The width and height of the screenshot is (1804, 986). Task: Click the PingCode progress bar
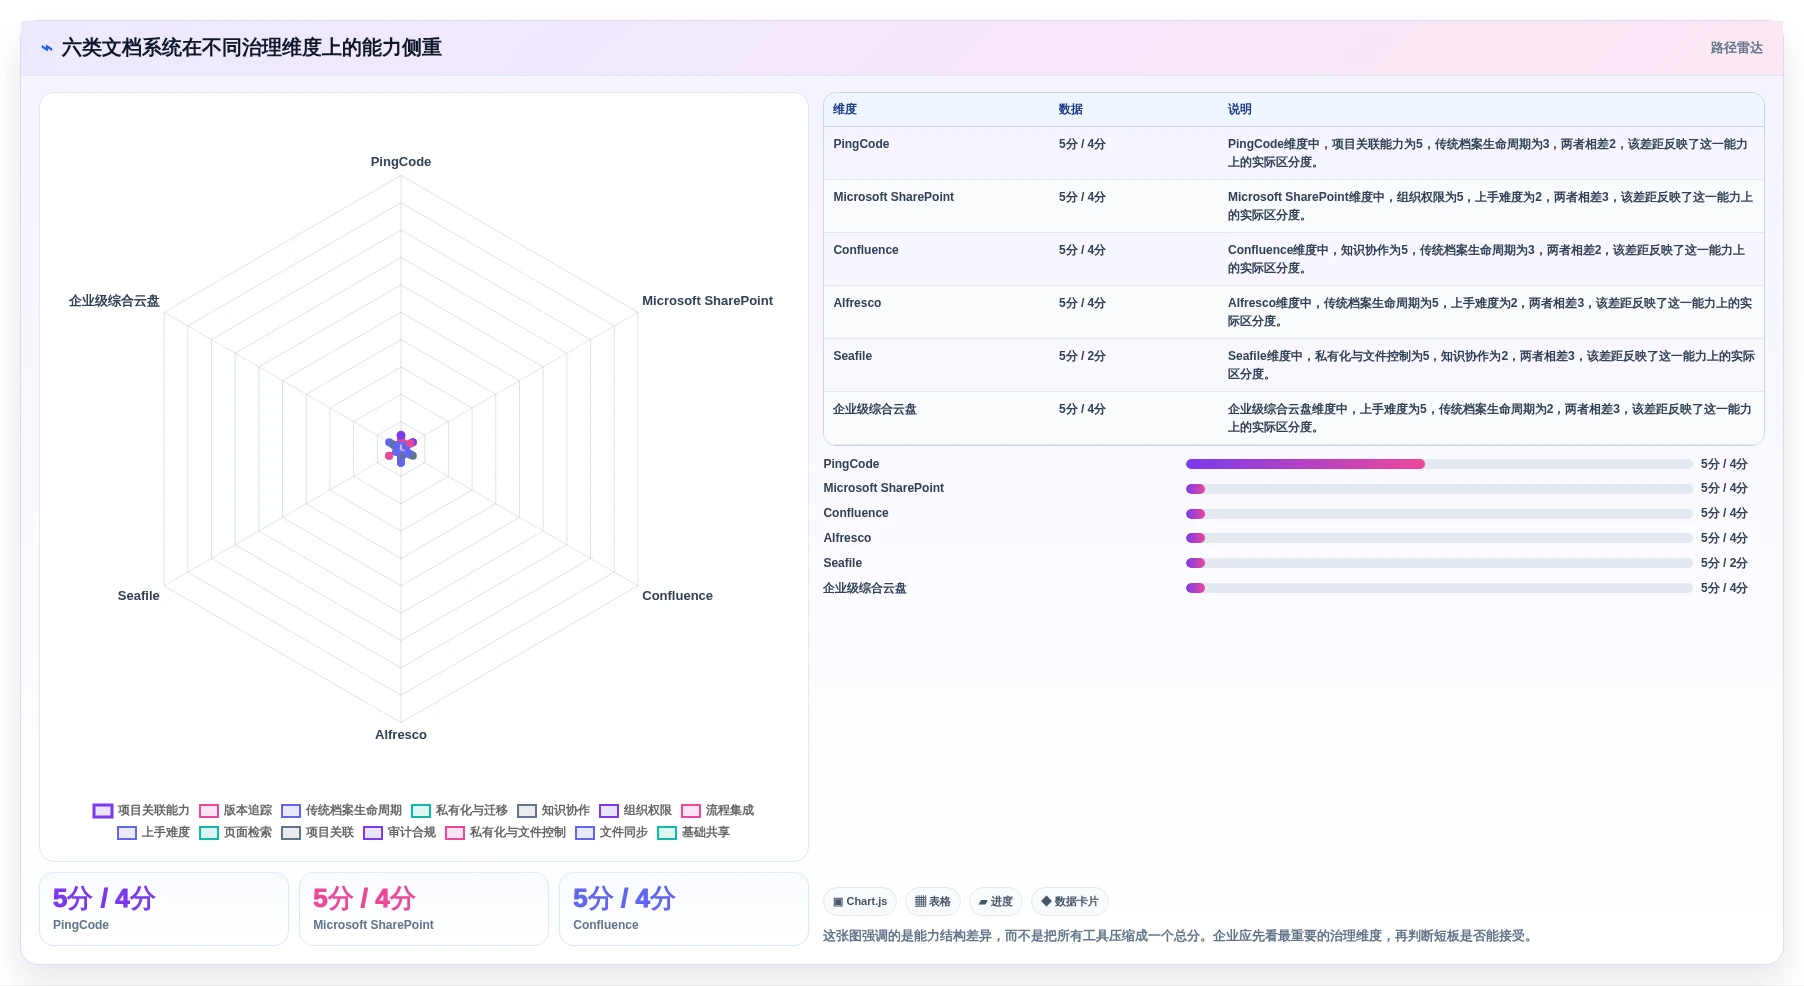coord(1439,464)
